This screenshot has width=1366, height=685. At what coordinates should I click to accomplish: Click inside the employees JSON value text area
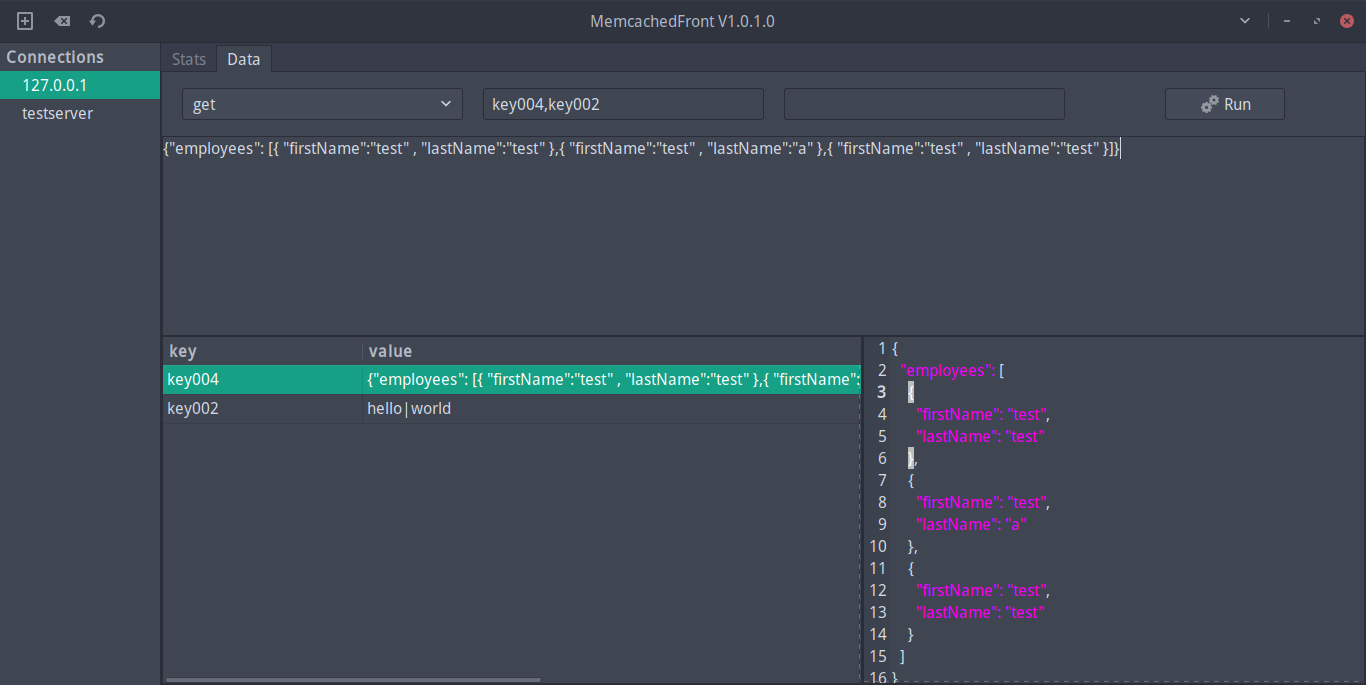763,236
